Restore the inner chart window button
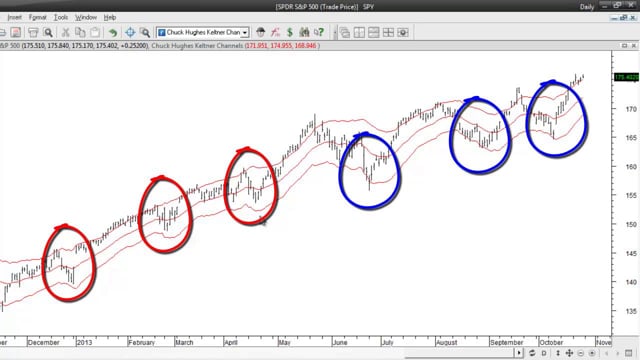 [624, 18]
